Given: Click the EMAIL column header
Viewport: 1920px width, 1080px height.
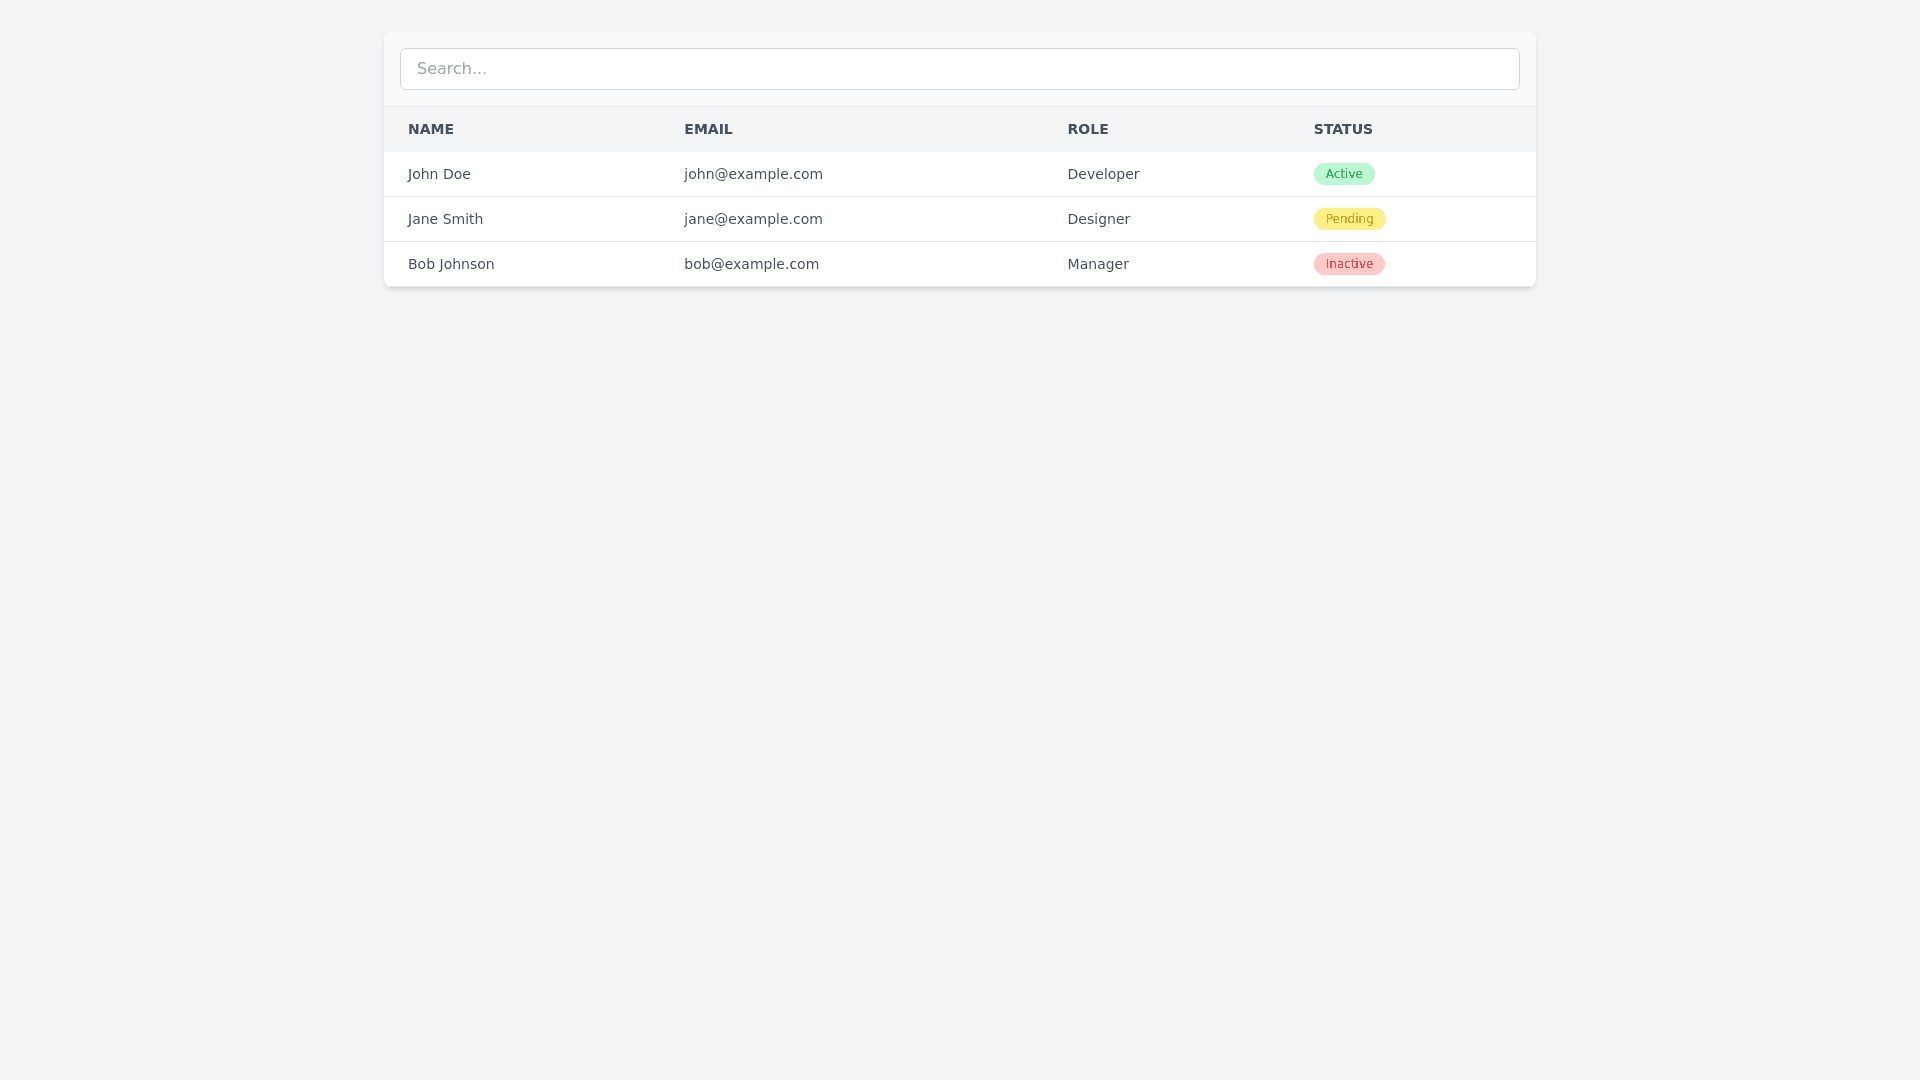Looking at the screenshot, I should pyautogui.click(x=708, y=129).
